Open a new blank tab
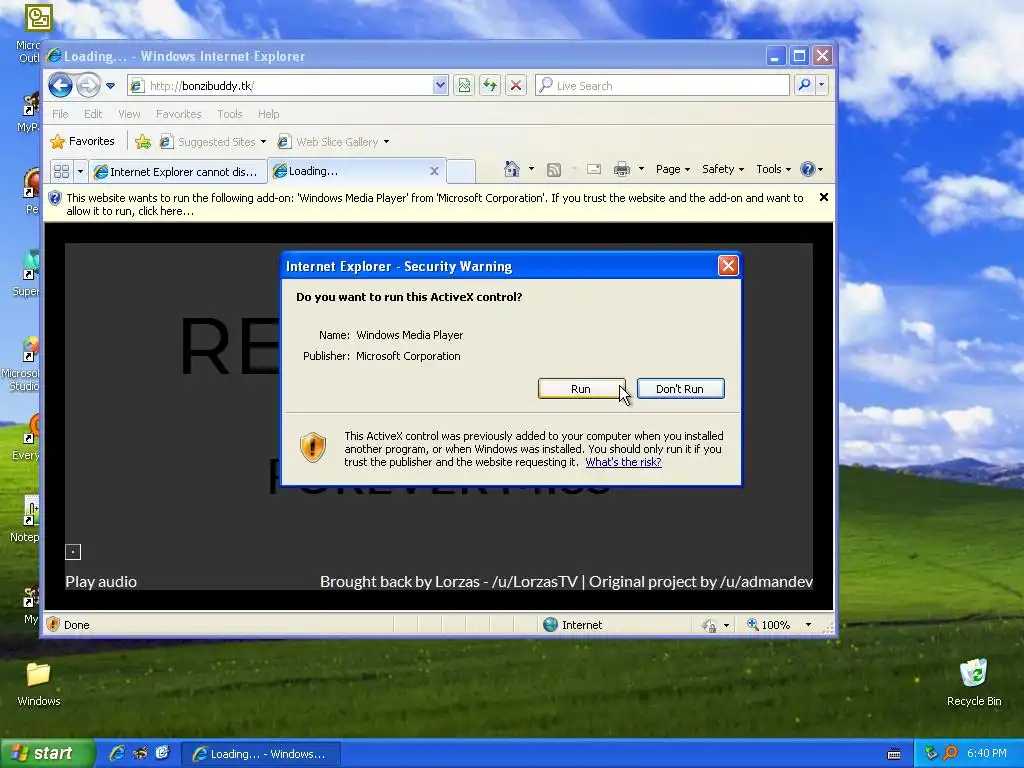The image size is (1024, 768). [x=461, y=171]
